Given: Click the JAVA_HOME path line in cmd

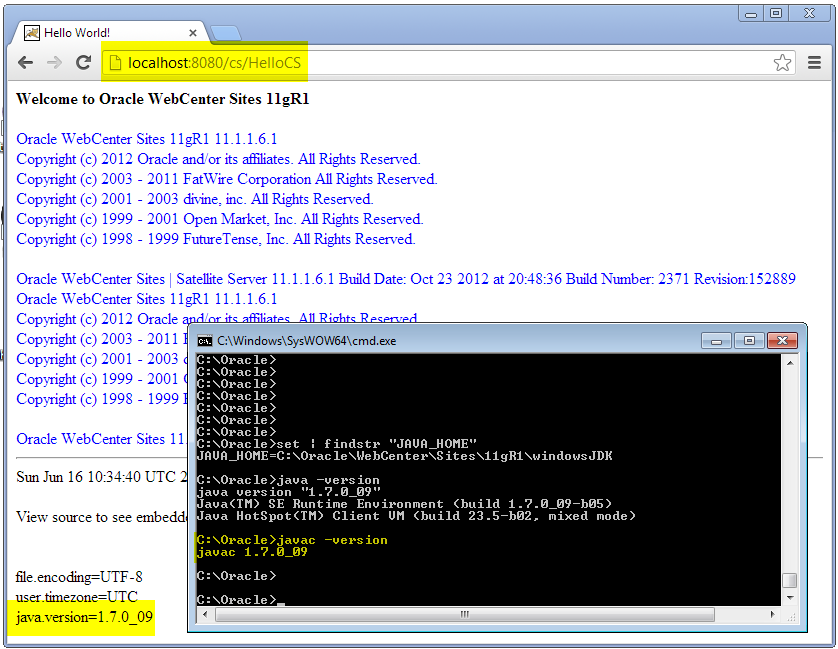Looking at the screenshot, I should [x=405, y=457].
